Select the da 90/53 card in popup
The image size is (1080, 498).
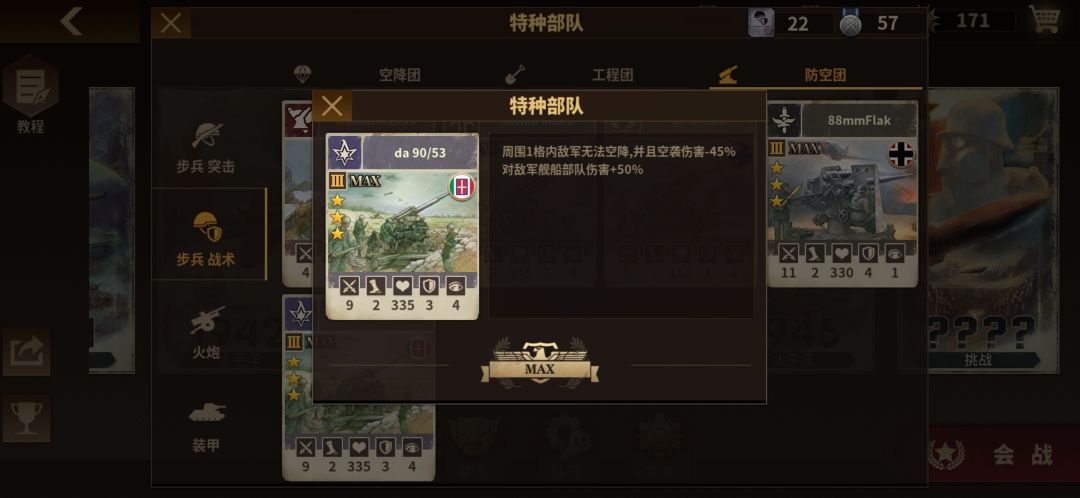point(402,227)
